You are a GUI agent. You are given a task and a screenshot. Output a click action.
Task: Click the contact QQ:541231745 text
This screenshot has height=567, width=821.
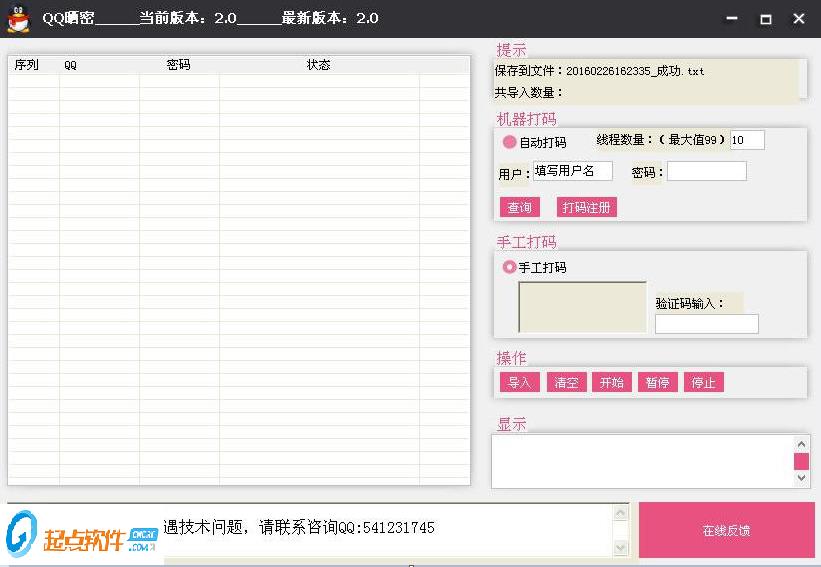pyautogui.click(x=386, y=527)
